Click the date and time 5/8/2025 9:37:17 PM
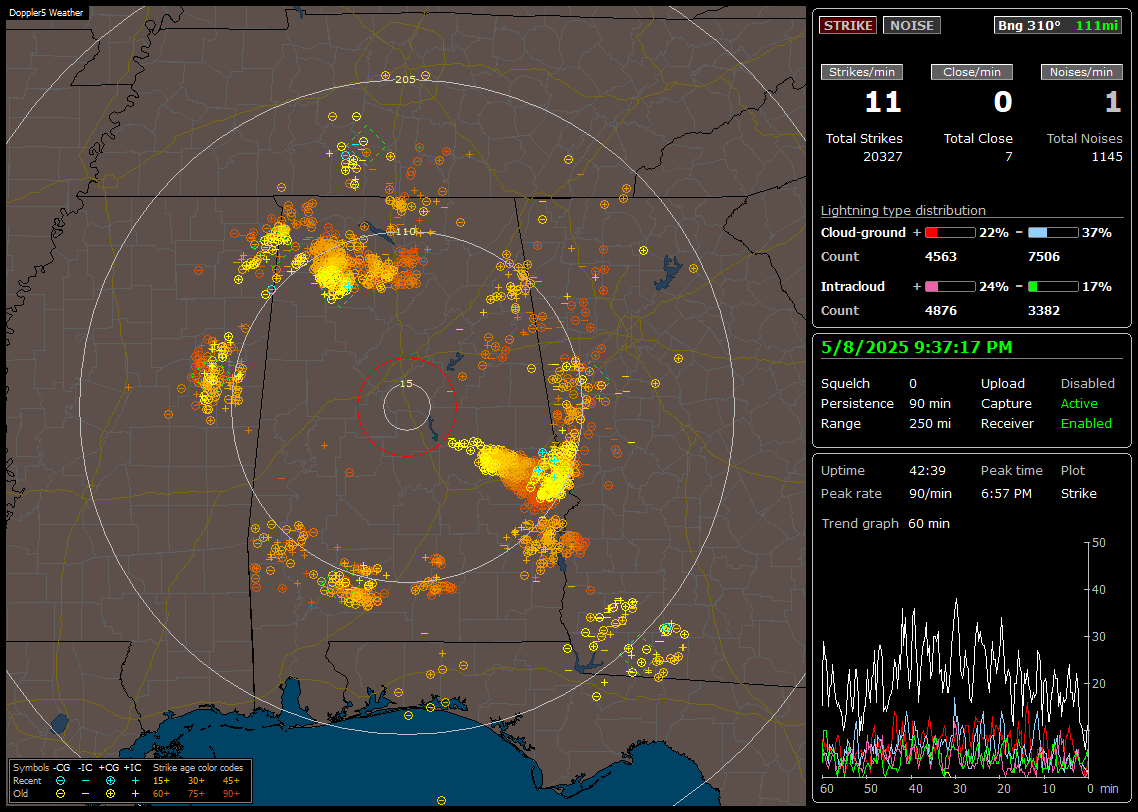This screenshot has width=1138, height=812. [917, 348]
